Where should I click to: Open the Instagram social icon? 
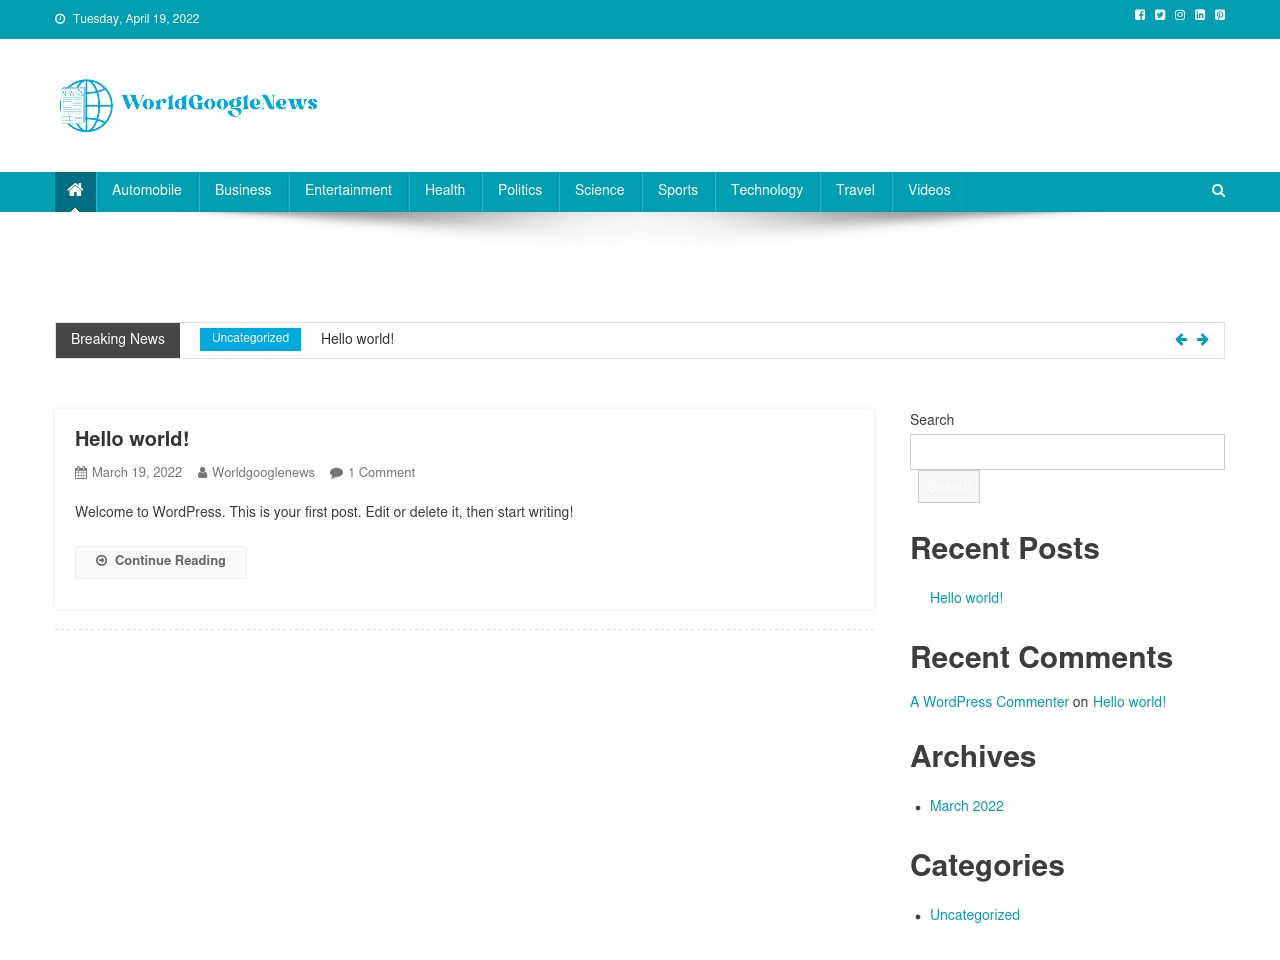[1180, 15]
